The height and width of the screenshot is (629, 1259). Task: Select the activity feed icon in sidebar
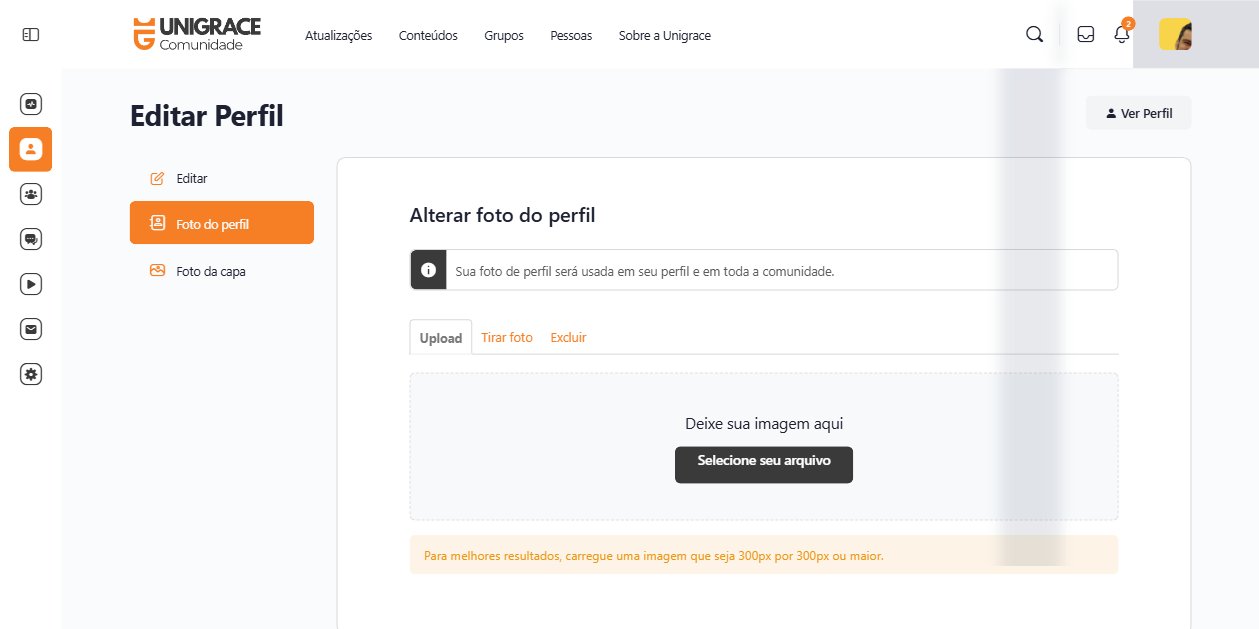click(30, 103)
